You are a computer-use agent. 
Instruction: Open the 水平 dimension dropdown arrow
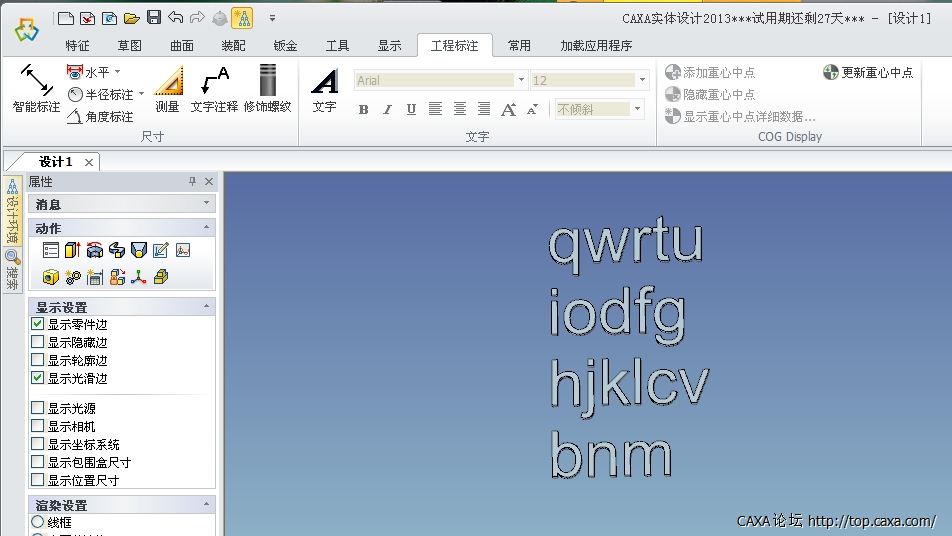point(118,72)
